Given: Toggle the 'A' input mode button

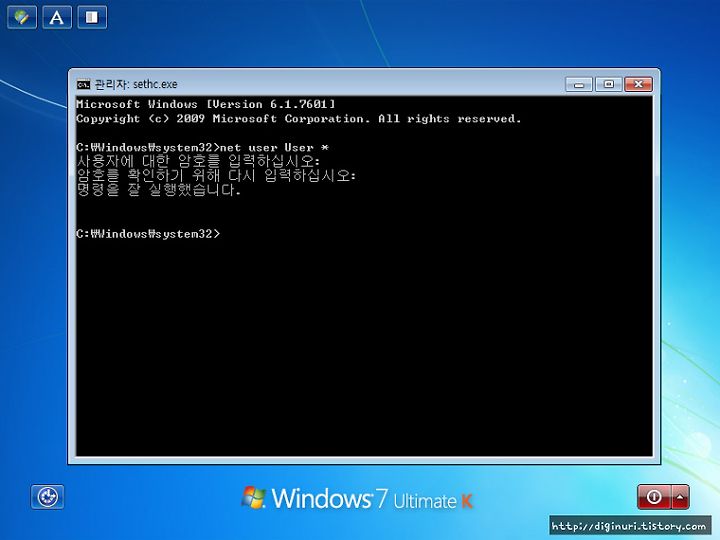Looking at the screenshot, I should coord(57,17).
